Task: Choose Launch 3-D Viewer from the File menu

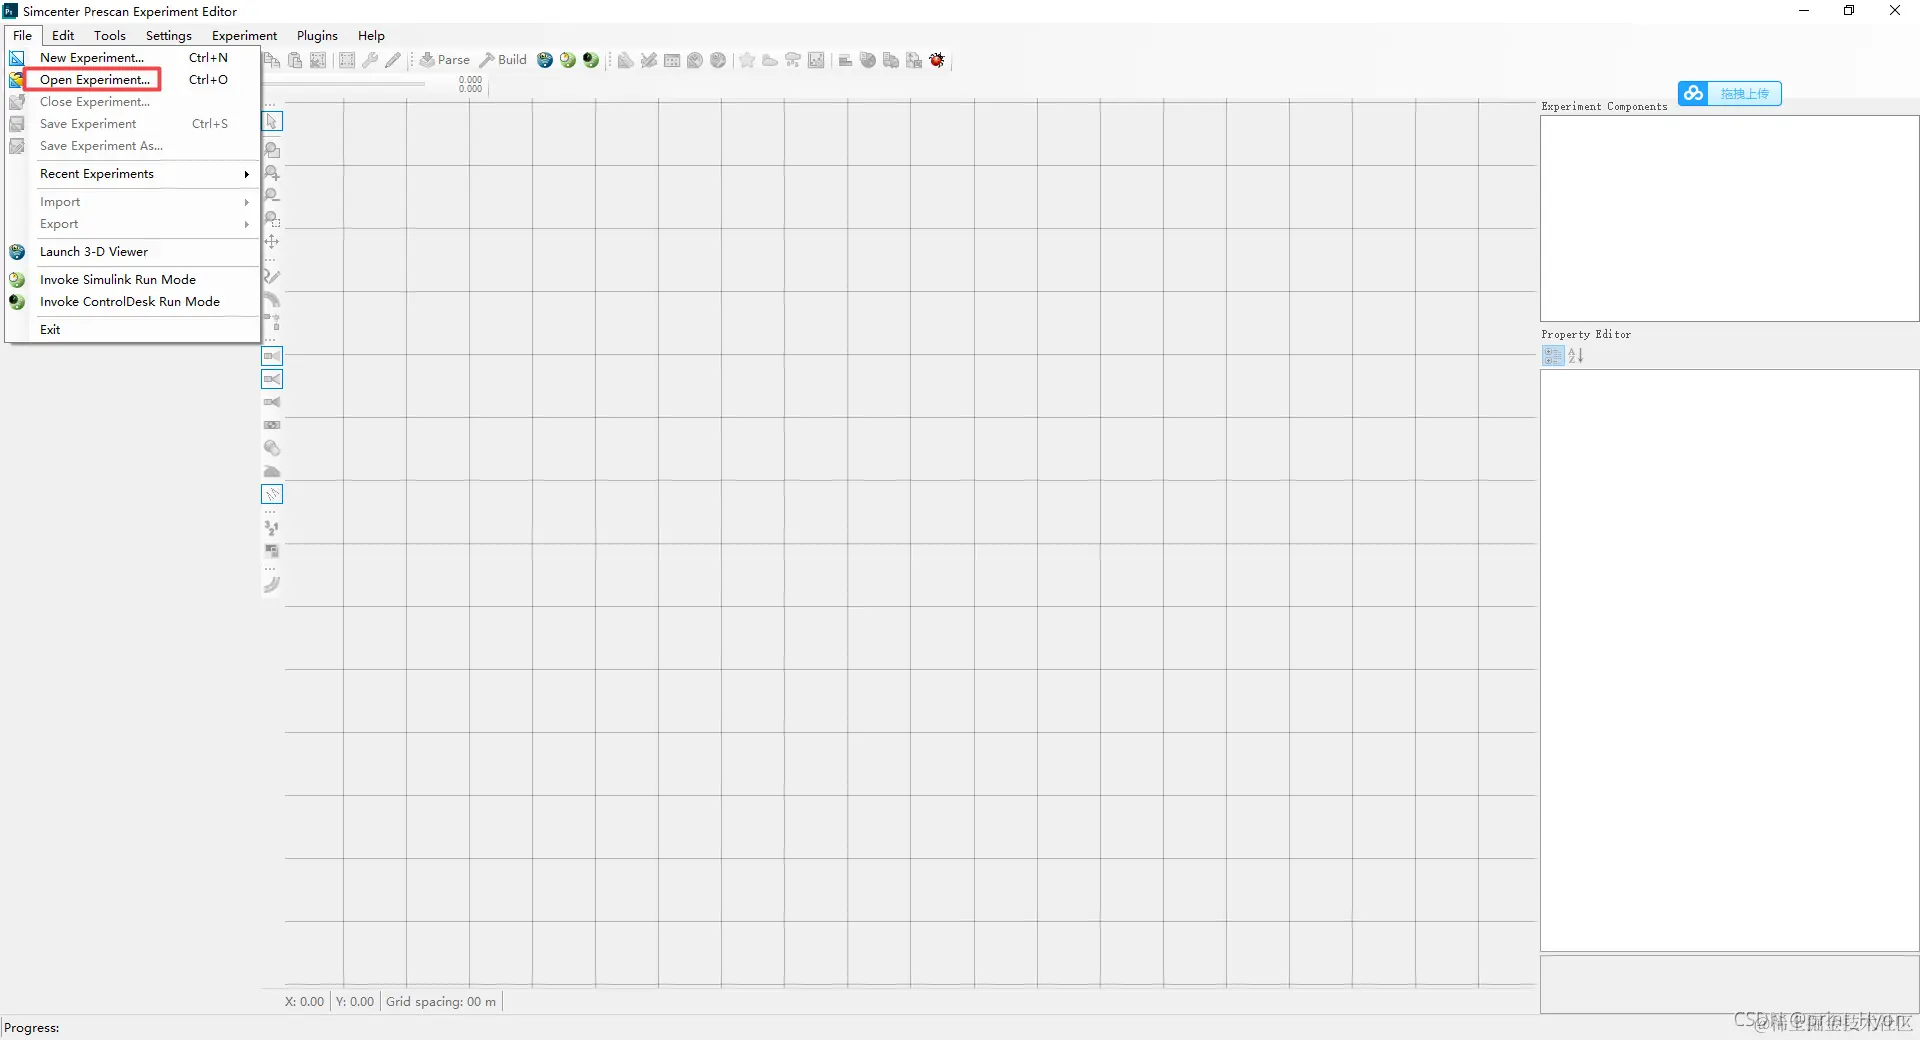Action: pyautogui.click(x=132, y=252)
